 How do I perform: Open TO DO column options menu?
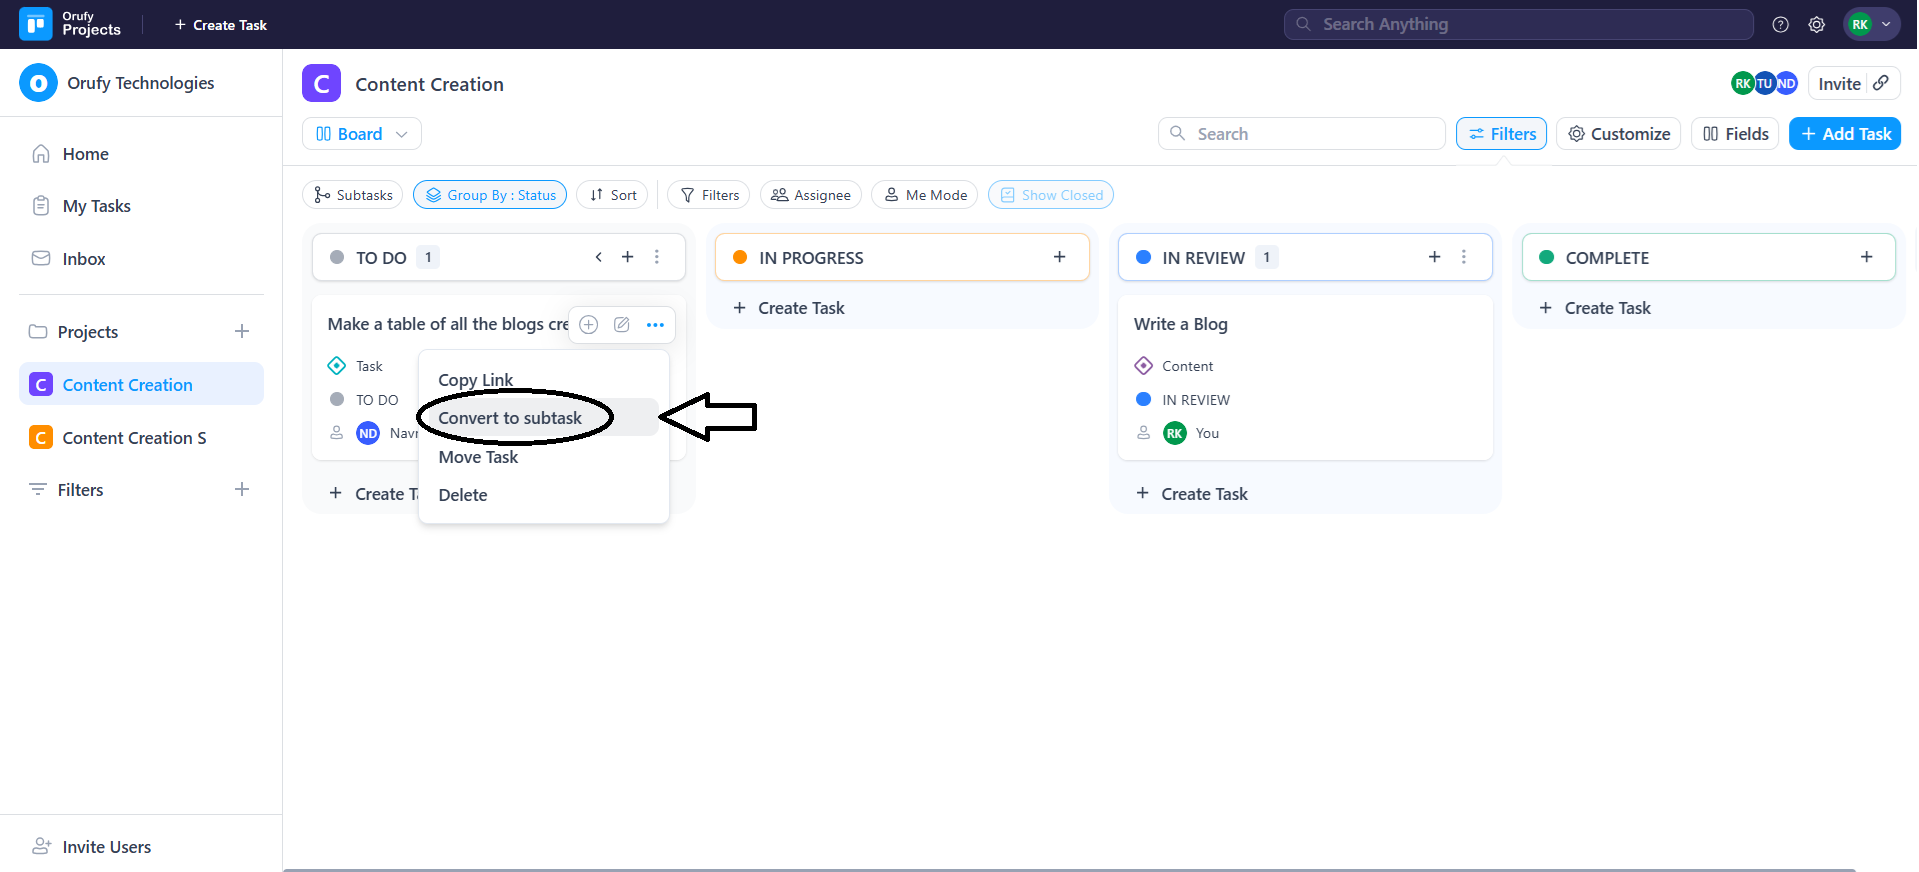[657, 257]
